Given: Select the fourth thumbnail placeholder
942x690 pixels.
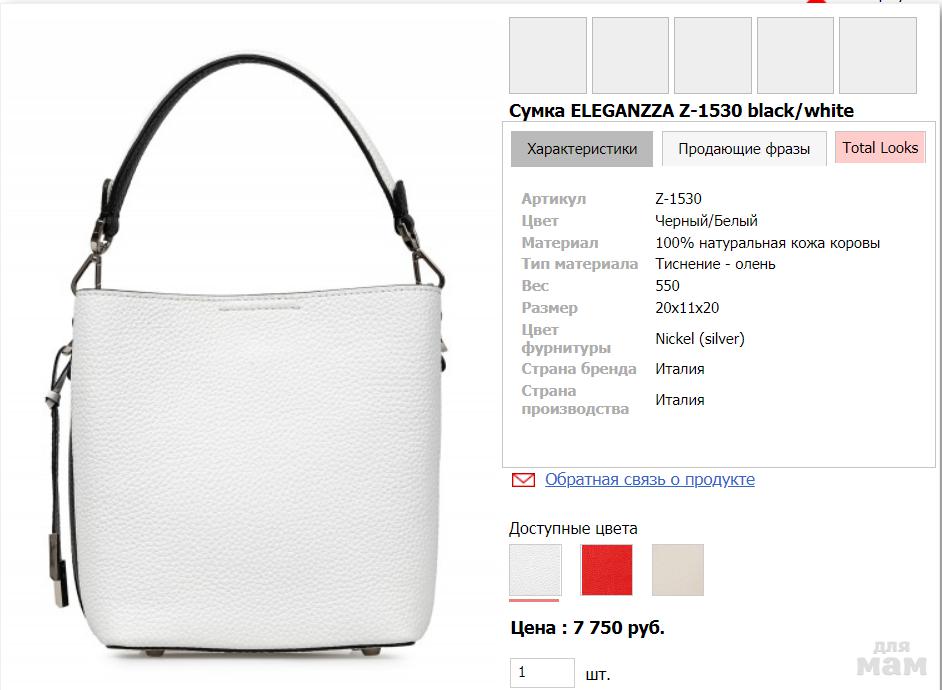Looking at the screenshot, I should 795,55.
